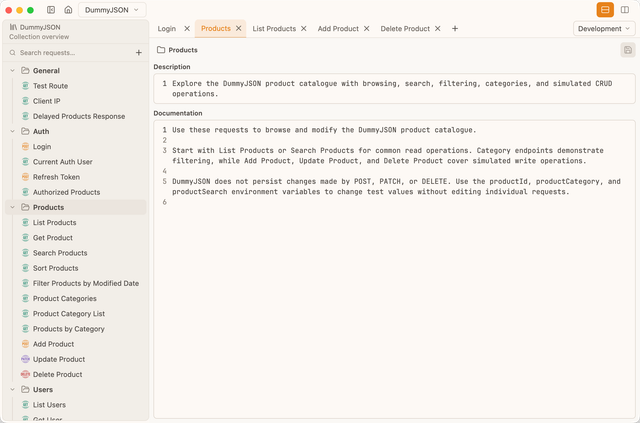Click DELETE icon beside Delete Product
This screenshot has width=640, height=423.
(25, 374)
